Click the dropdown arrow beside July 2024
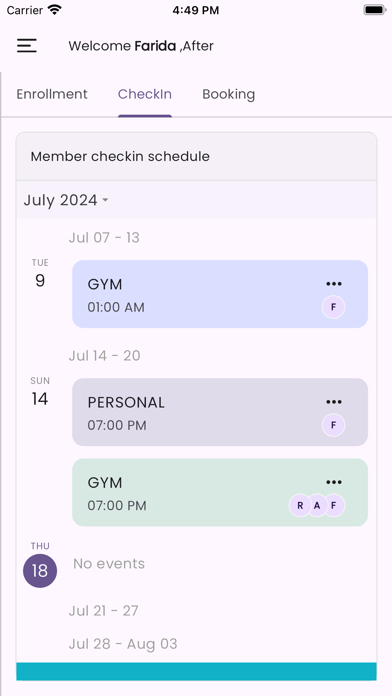Viewport: 392px width, 696px height. coord(105,201)
